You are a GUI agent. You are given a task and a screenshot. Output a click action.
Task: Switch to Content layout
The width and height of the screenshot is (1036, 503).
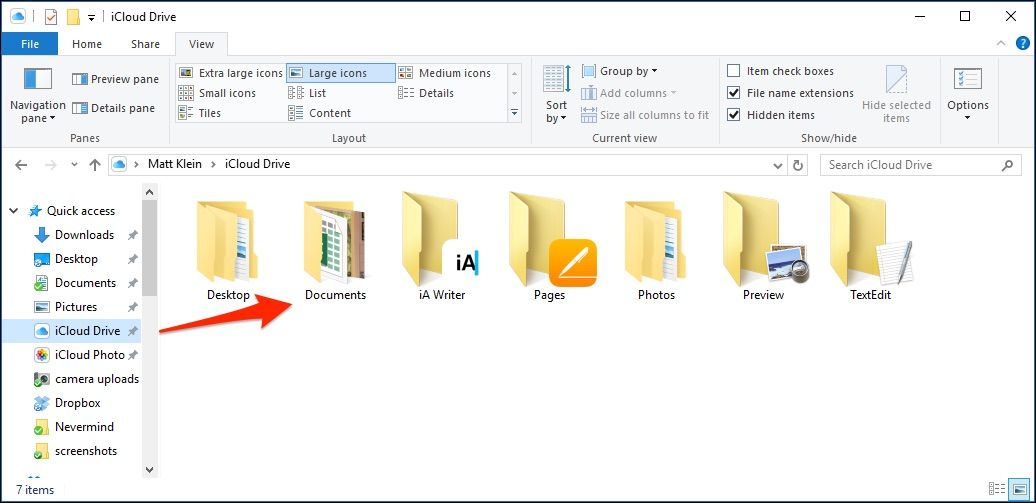[320, 113]
